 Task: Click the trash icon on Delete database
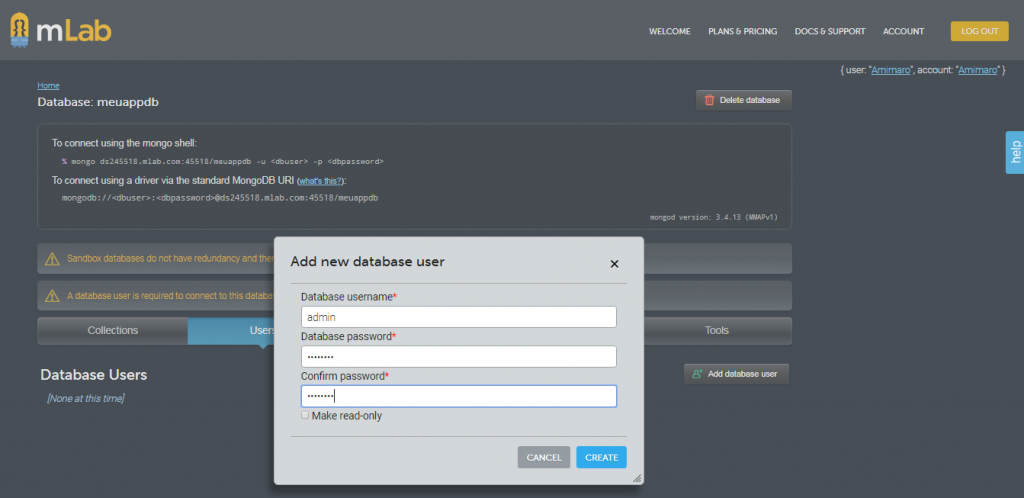point(710,100)
